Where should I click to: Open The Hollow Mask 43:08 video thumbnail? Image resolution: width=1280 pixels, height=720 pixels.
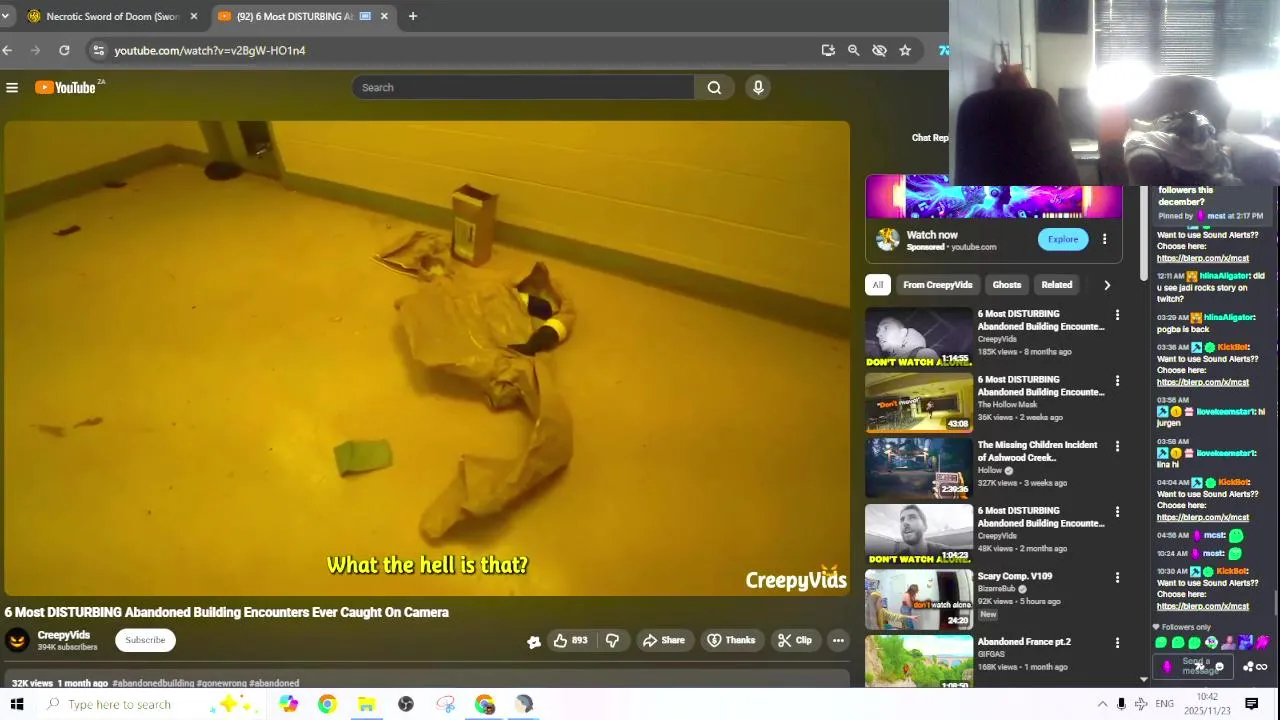tap(919, 402)
